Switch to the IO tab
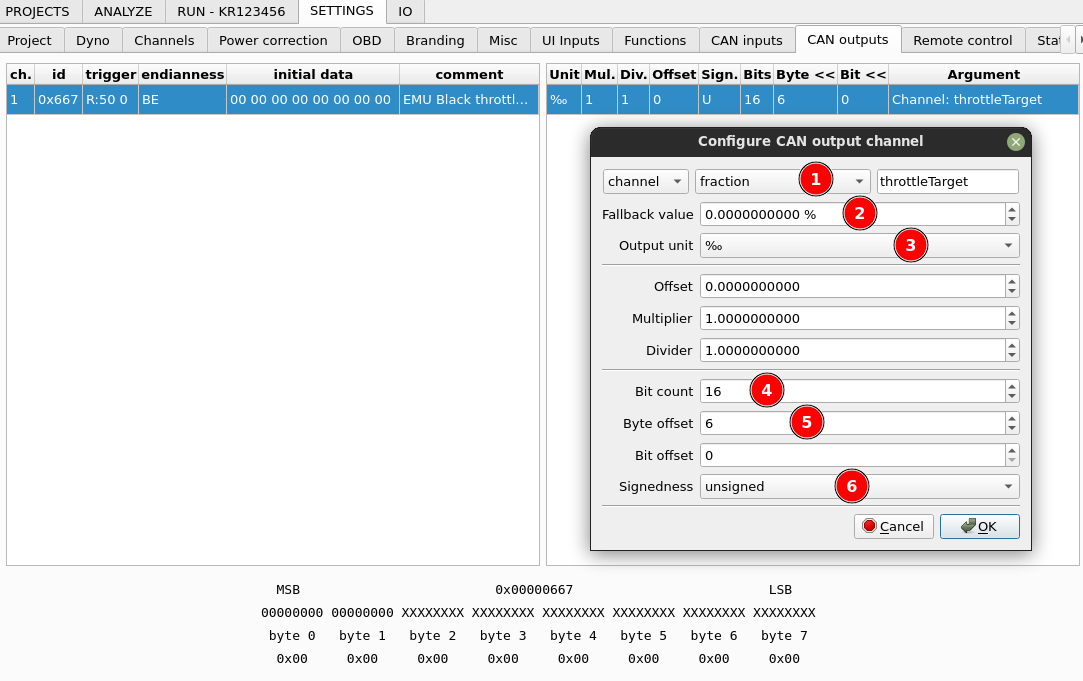 click(404, 12)
